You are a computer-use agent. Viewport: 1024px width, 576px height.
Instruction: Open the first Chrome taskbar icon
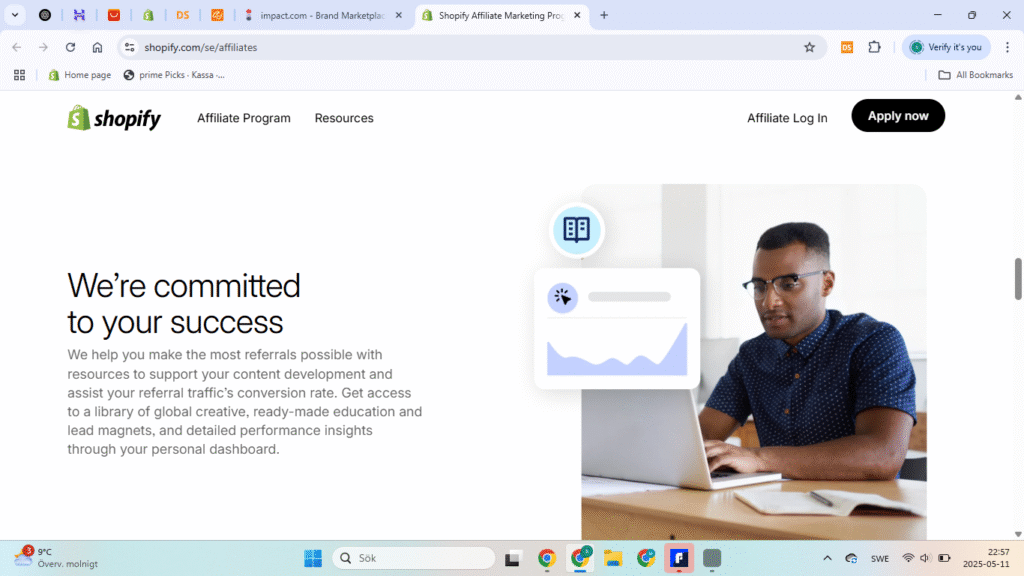(547, 558)
